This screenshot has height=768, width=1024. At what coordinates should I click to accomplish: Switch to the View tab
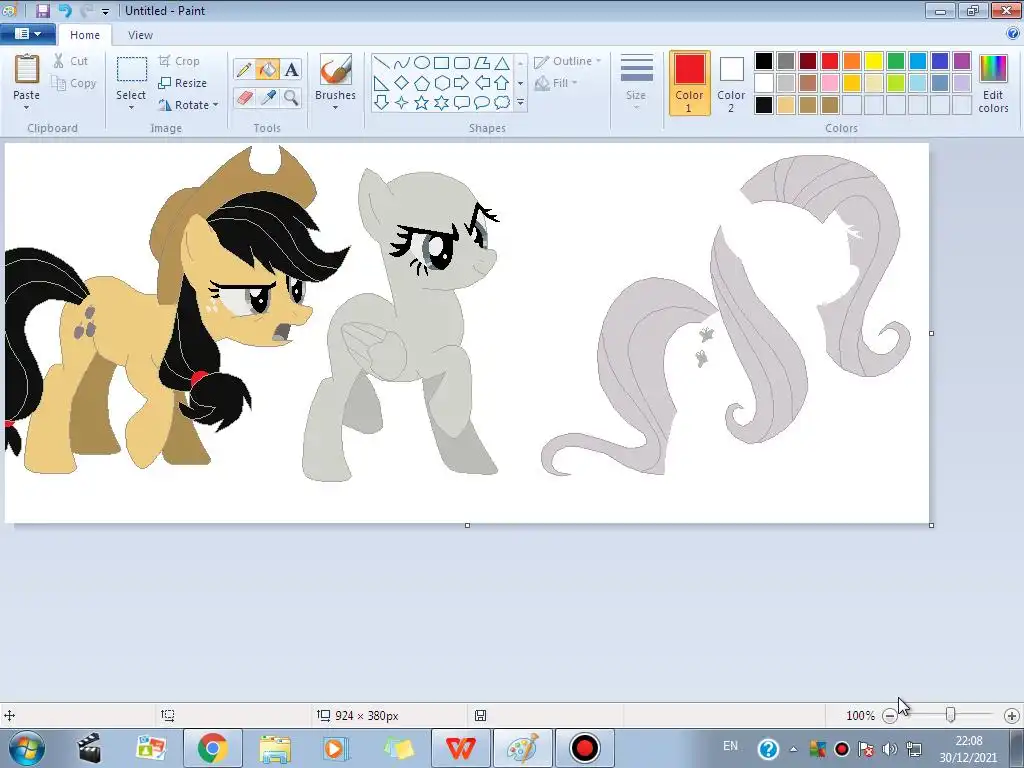[x=140, y=35]
